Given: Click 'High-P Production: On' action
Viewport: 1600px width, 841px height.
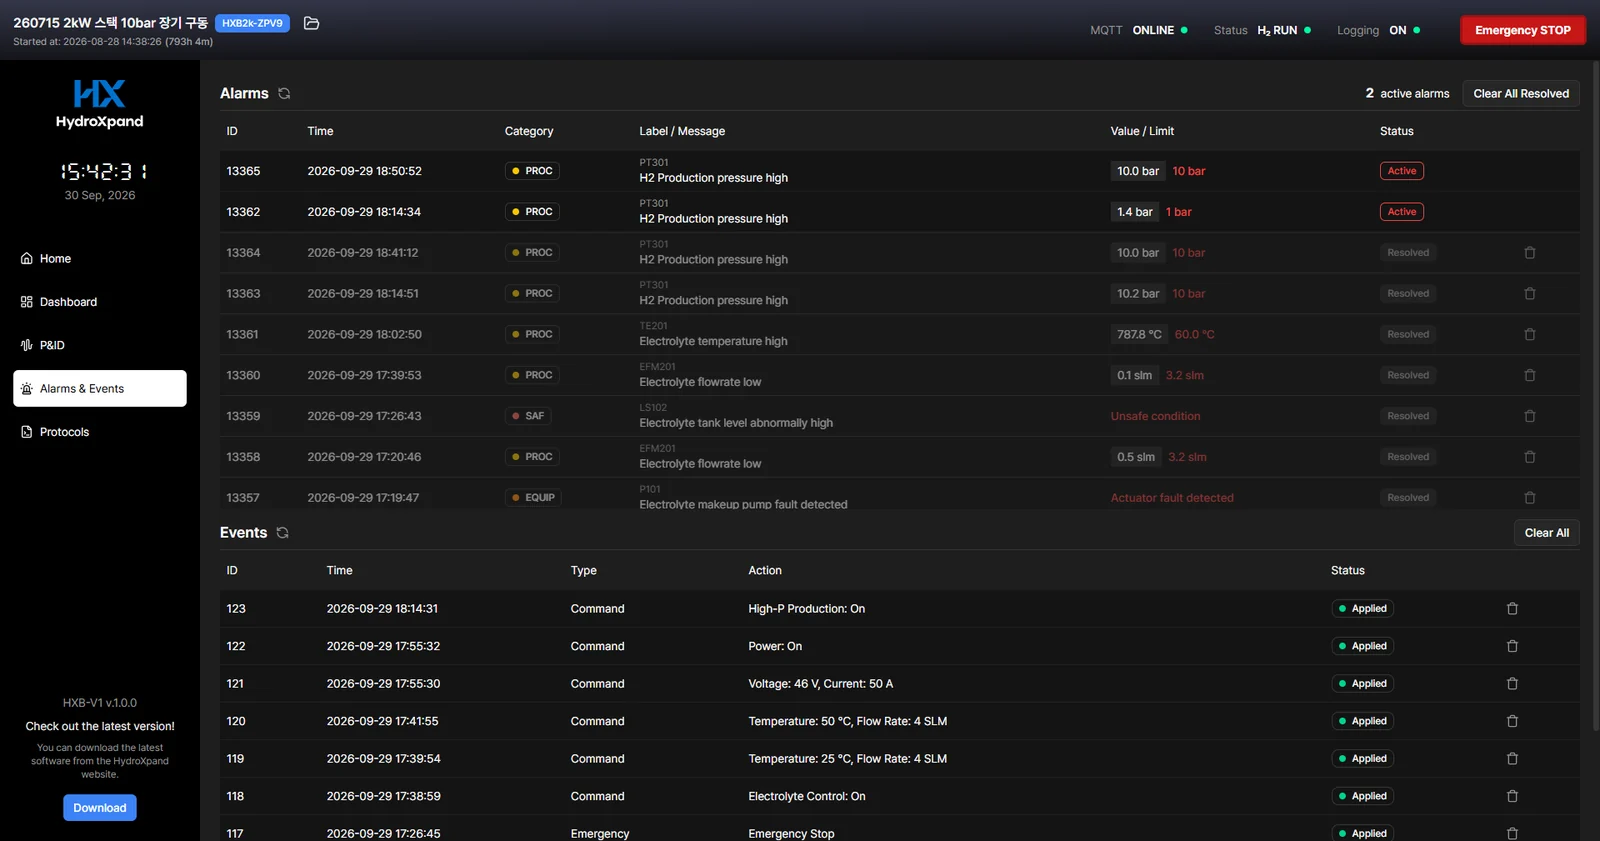Looking at the screenshot, I should [806, 609].
